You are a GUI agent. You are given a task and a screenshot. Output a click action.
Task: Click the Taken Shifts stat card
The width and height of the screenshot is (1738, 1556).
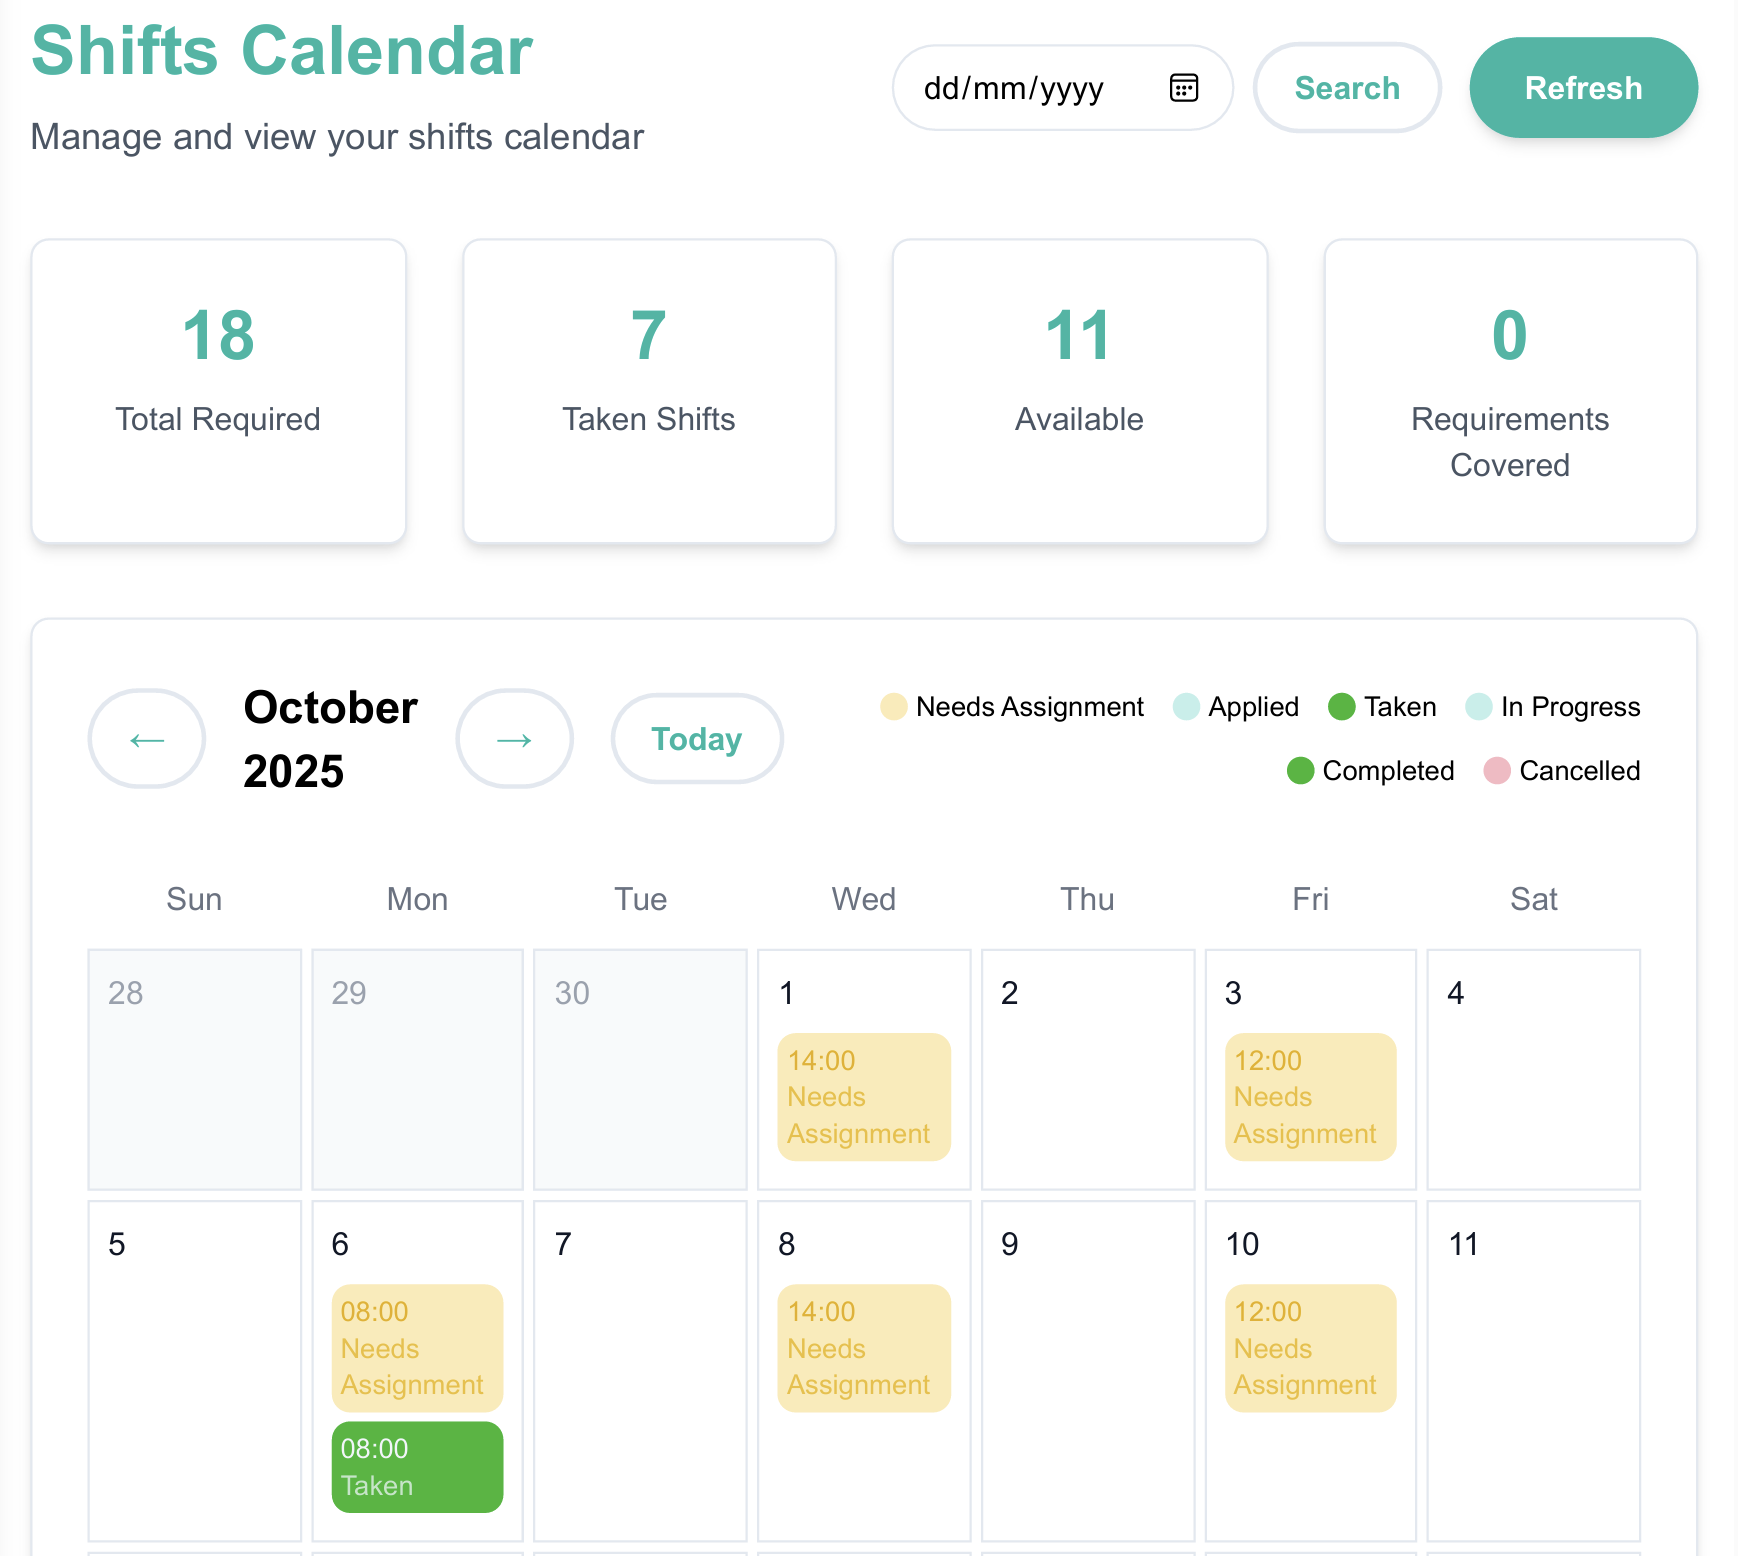click(648, 390)
